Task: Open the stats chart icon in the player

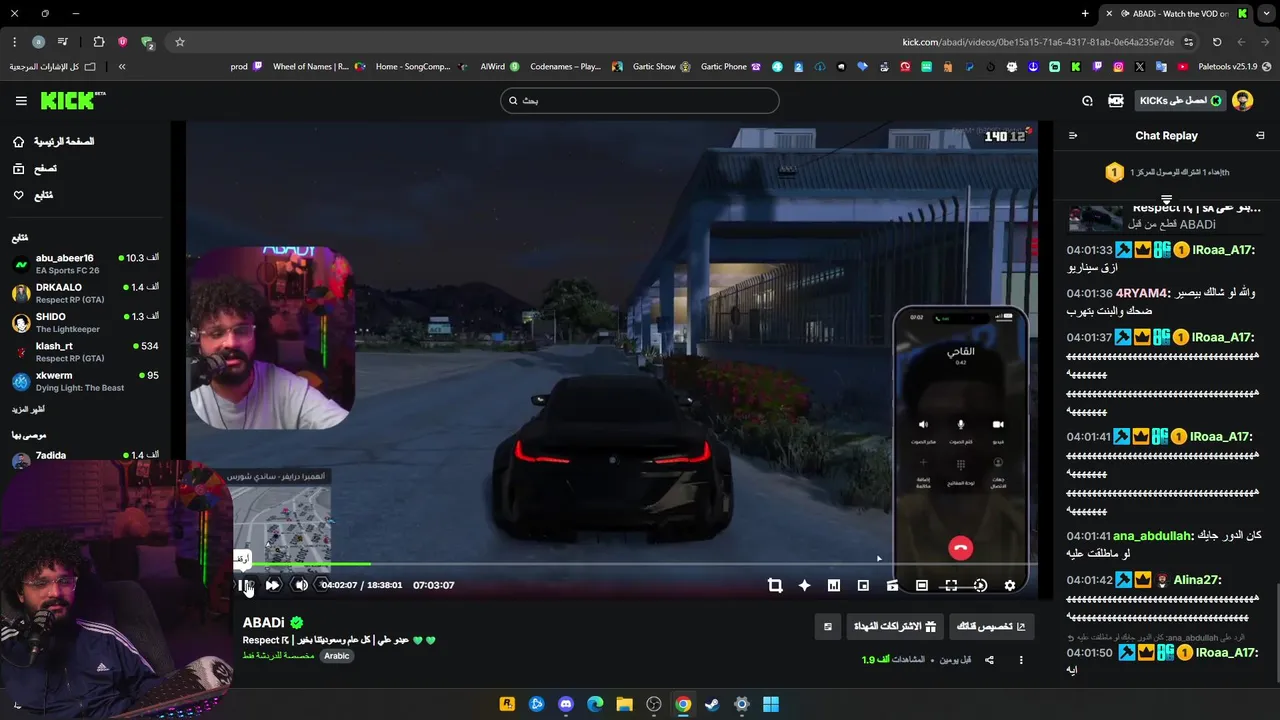Action: click(x=834, y=585)
